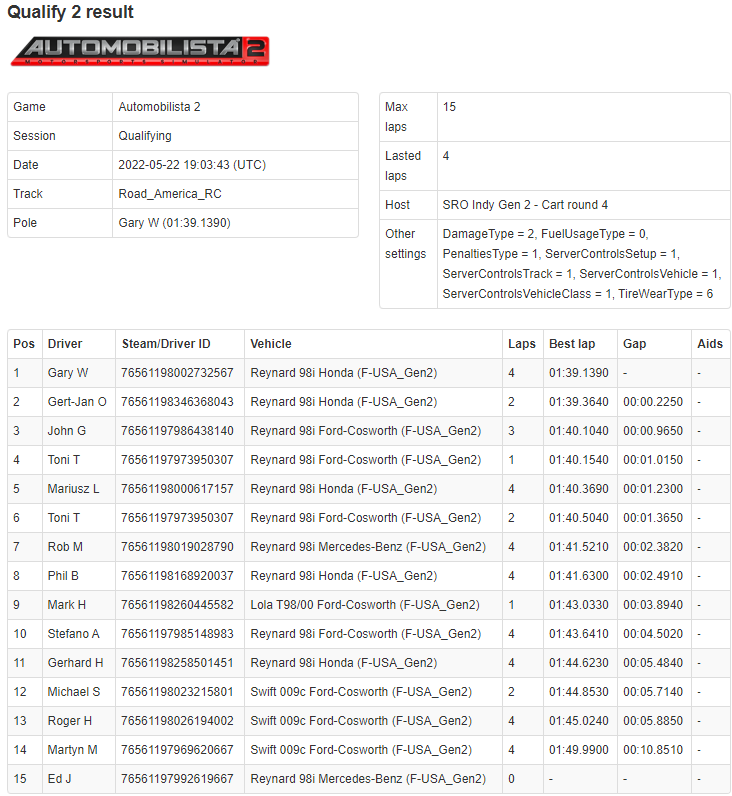The width and height of the screenshot is (732, 796).
Task: Click best lap time 01:49.9900
Action: [x=579, y=750]
